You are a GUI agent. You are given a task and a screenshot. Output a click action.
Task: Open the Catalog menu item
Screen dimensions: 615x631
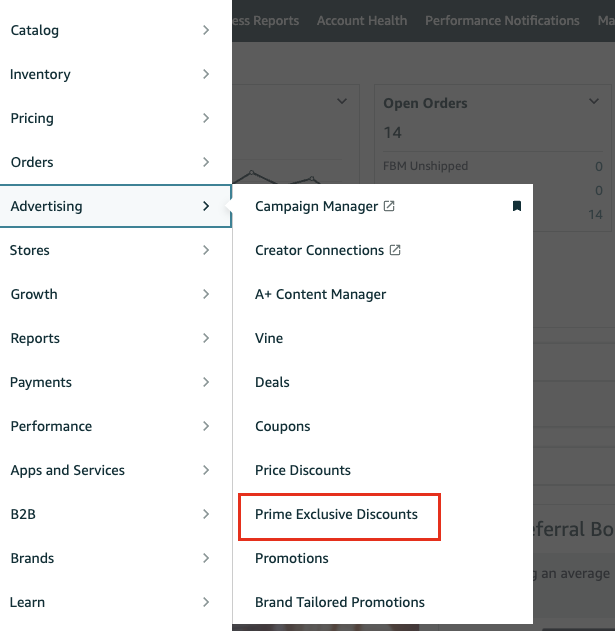coord(35,30)
